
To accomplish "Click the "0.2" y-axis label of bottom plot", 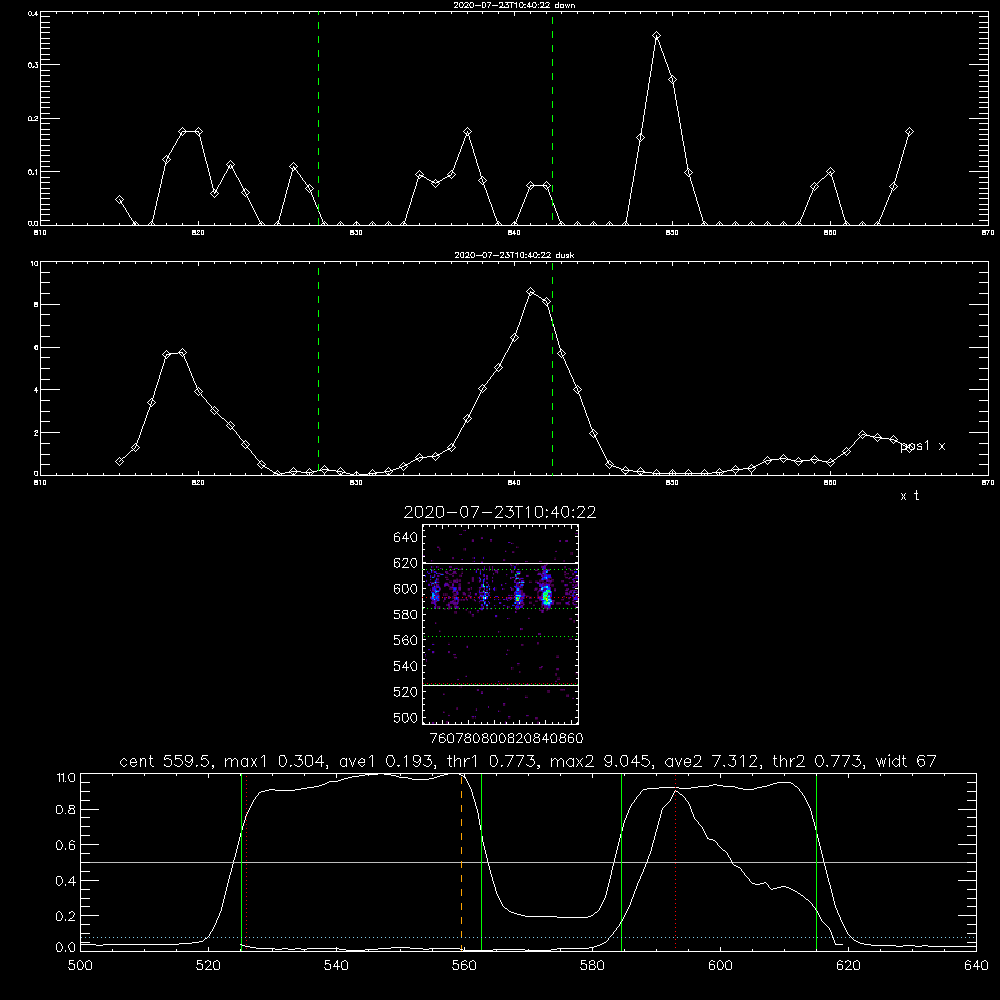I will (x=65, y=916).
